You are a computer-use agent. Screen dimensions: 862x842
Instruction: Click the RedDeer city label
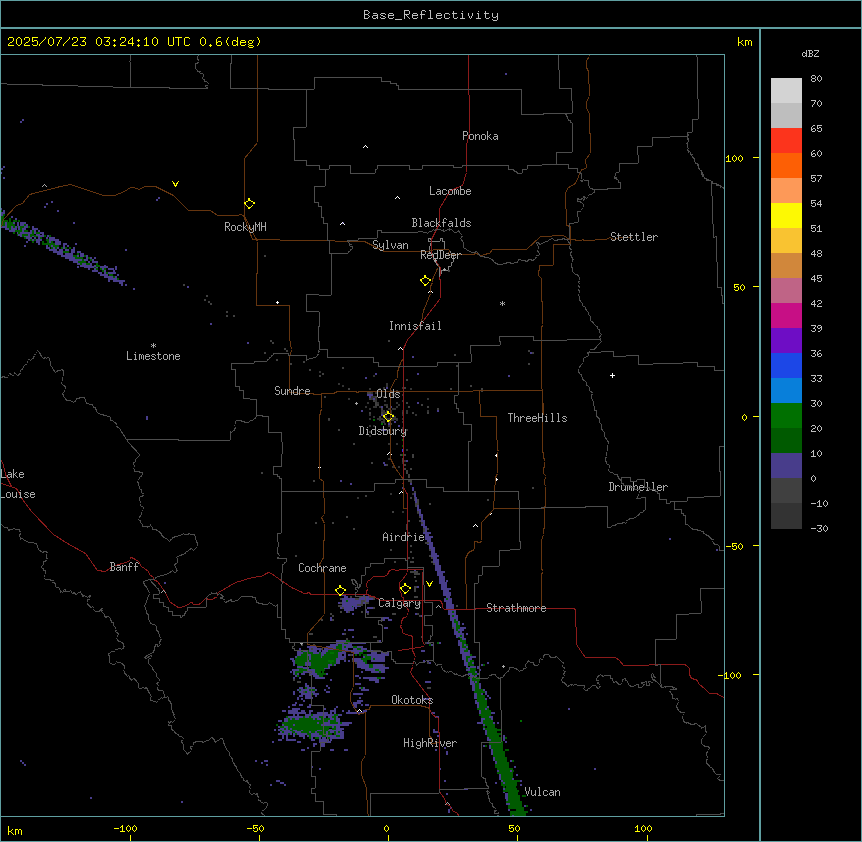[440, 255]
